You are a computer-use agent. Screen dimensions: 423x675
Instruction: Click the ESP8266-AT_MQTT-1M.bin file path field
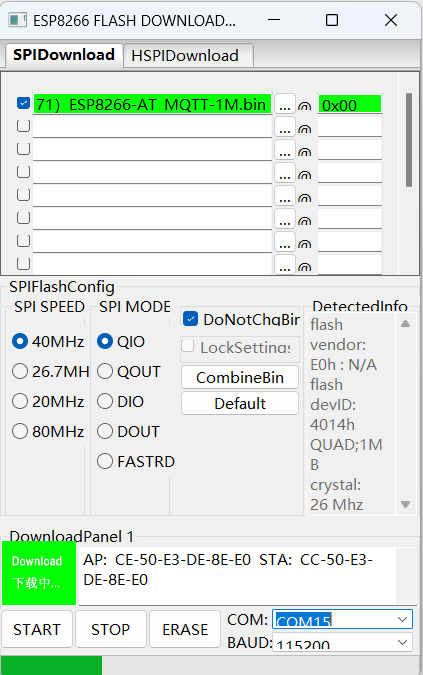click(x=152, y=104)
